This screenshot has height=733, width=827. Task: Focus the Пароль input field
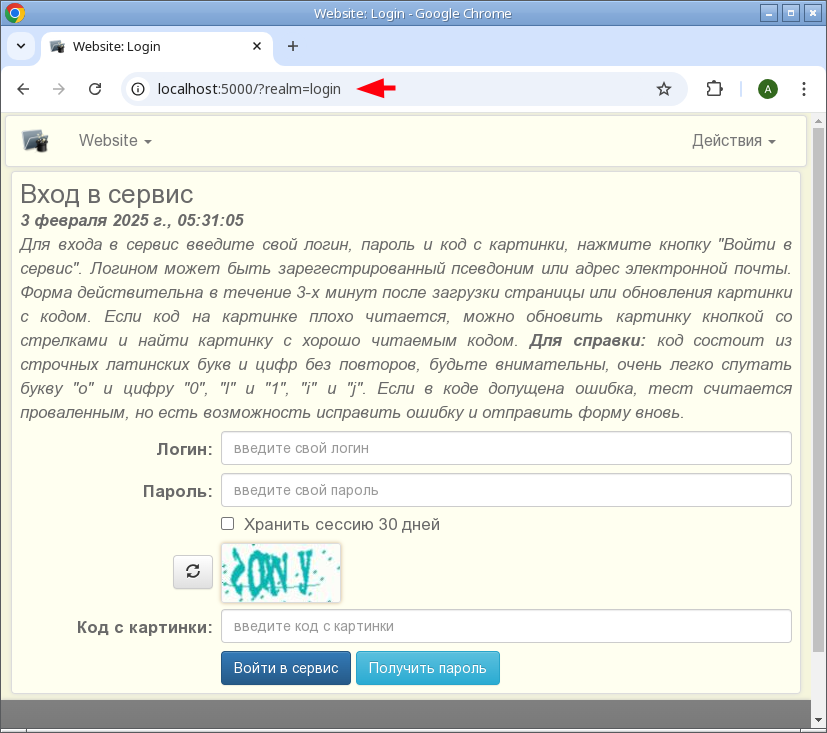pos(506,490)
